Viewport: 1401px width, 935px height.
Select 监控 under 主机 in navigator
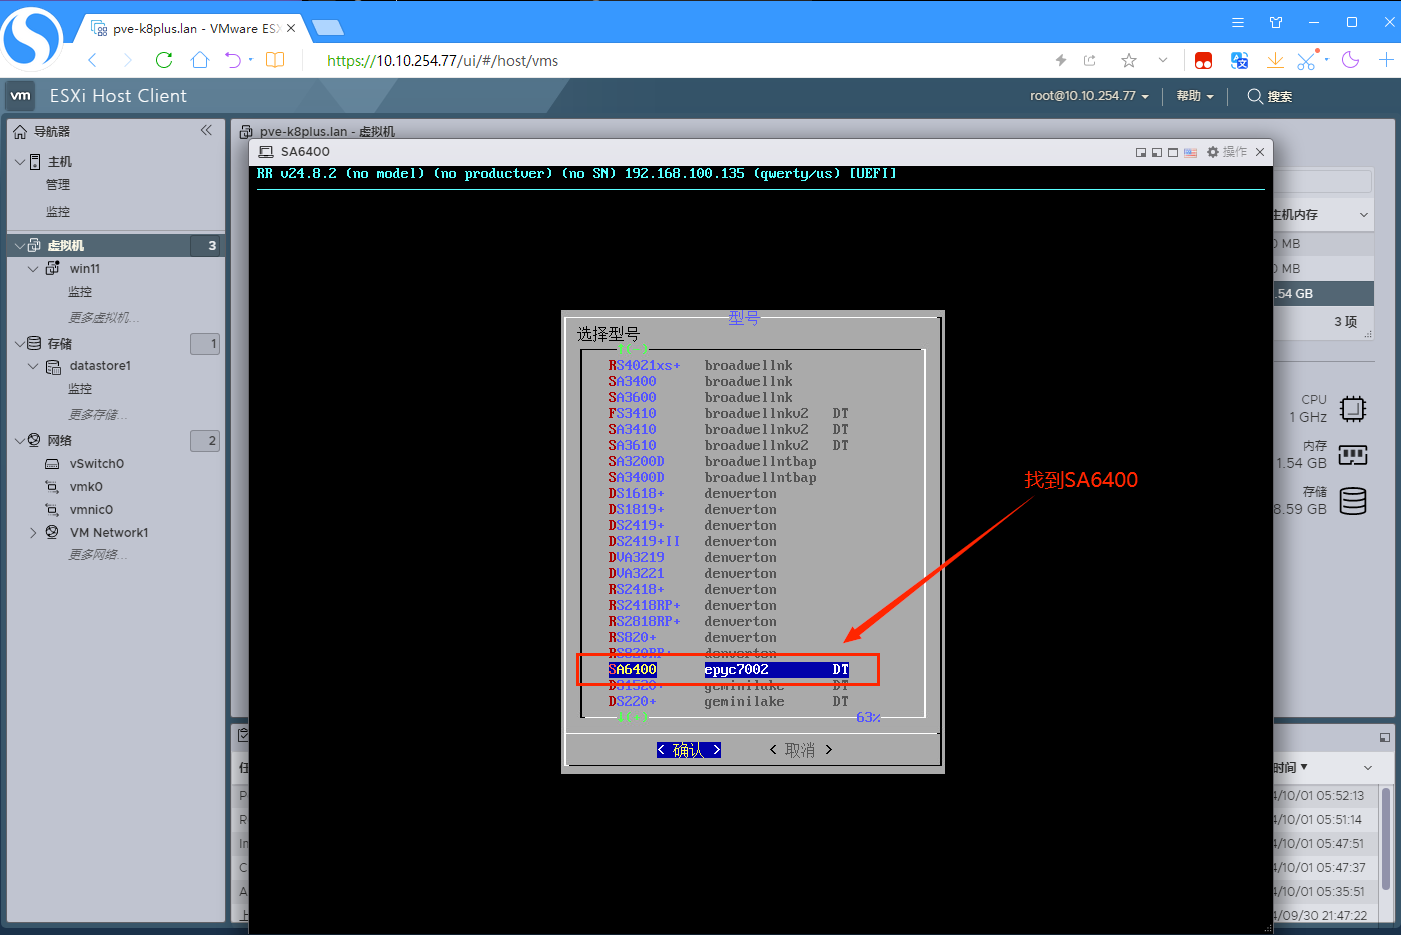[x=58, y=212]
